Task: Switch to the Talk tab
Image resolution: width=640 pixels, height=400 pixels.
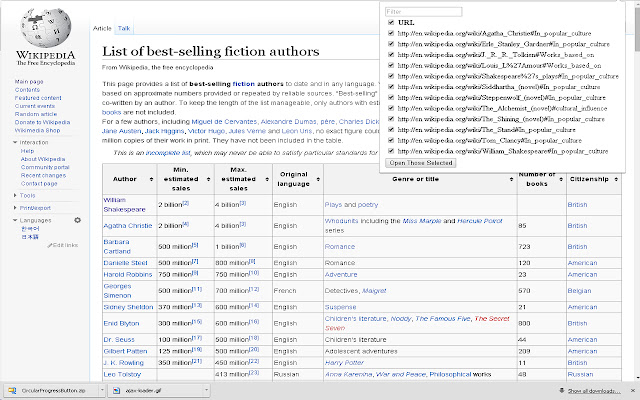Action: click(124, 30)
